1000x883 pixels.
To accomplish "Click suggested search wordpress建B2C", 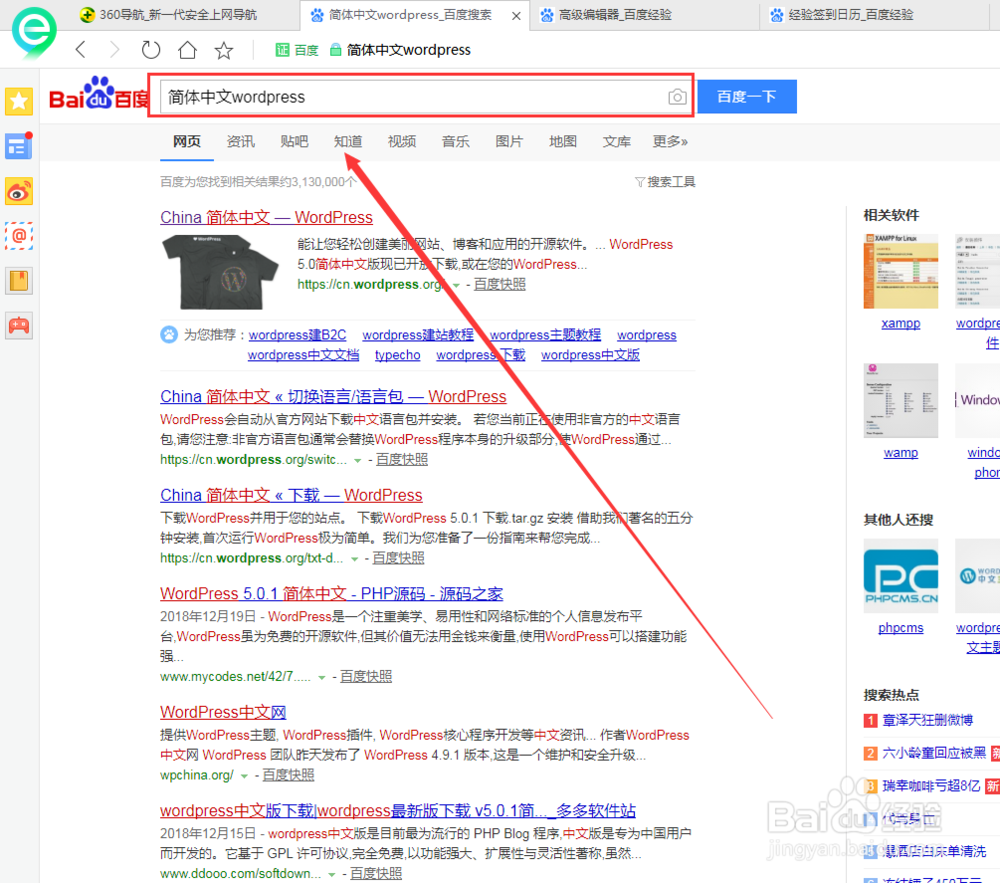I will click(297, 335).
